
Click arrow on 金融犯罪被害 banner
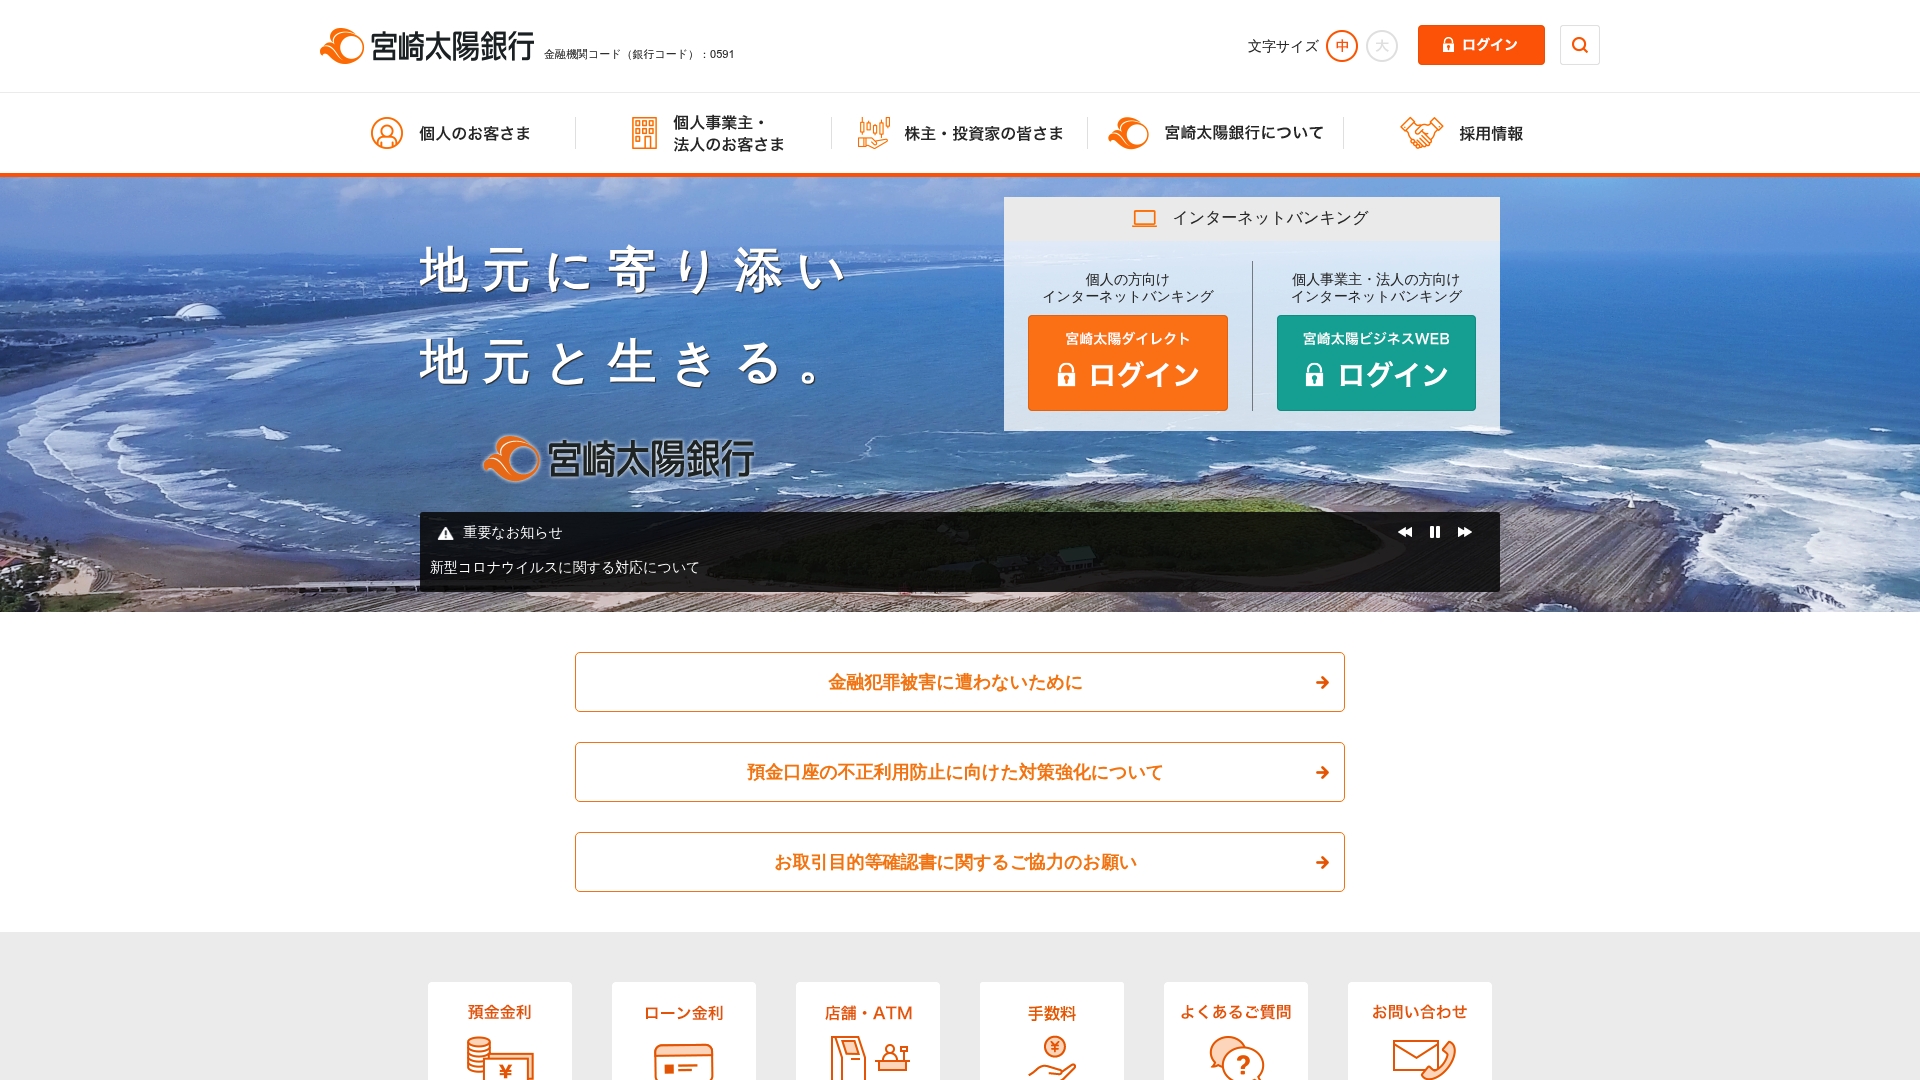tap(1322, 682)
